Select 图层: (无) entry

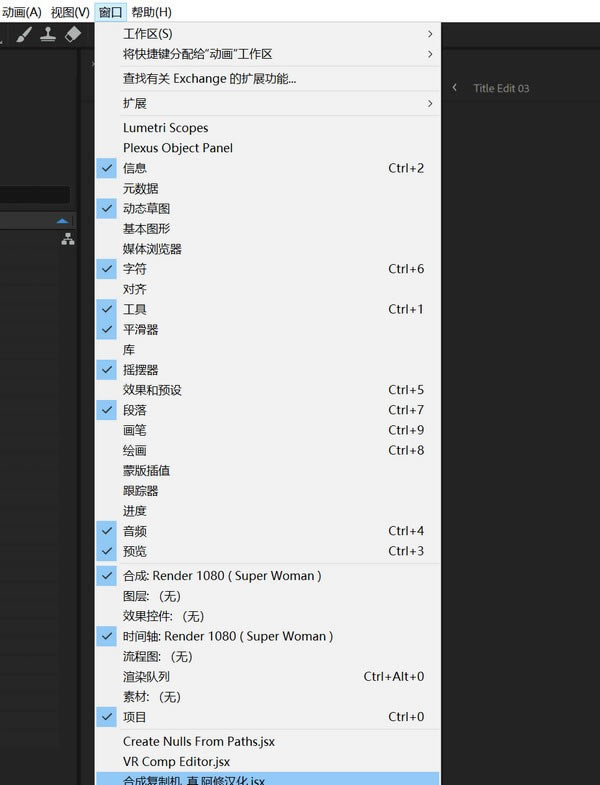tap(268, 596)
